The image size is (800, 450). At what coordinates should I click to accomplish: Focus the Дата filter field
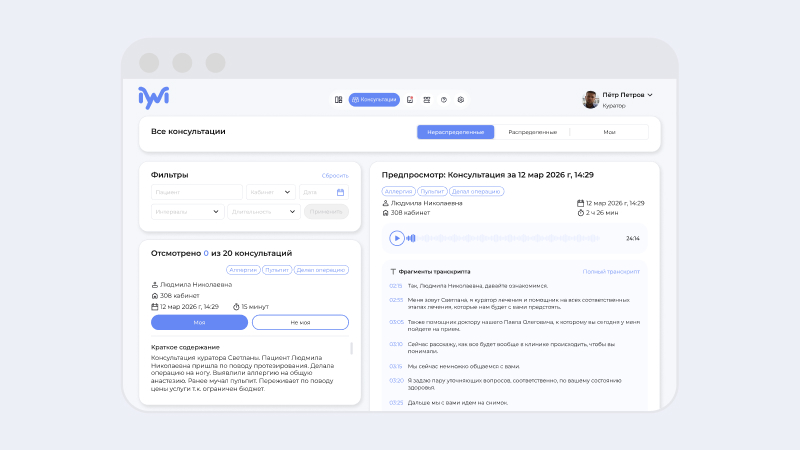(323, 192)
